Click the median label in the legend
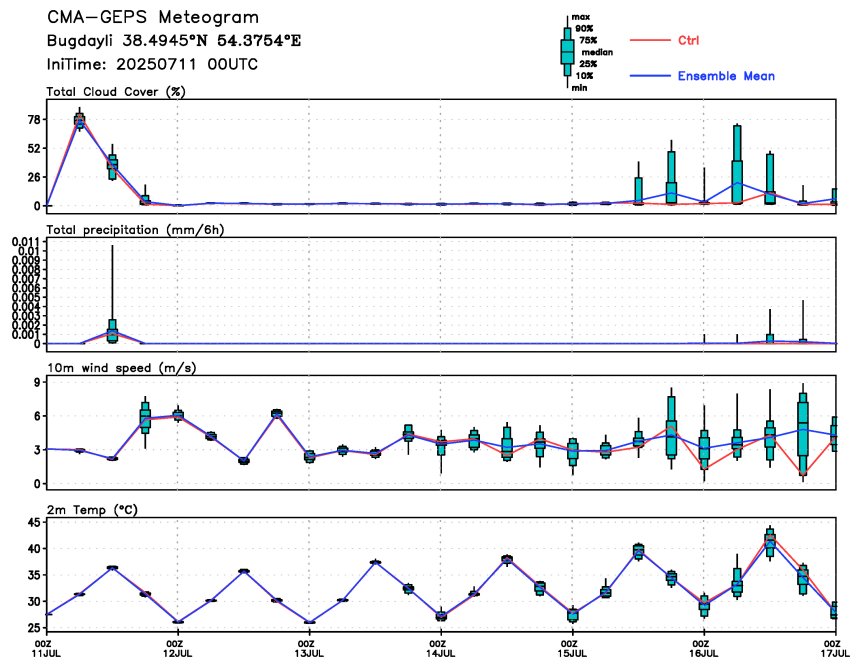Image resolution: width=860 pixels, height=669 pixels. 597,52
